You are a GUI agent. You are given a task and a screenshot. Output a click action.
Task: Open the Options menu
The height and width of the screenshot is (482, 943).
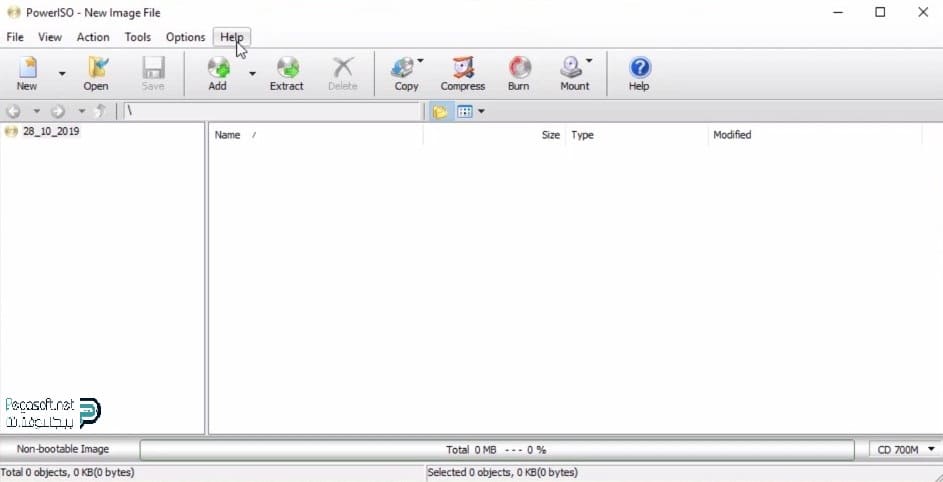185,37
